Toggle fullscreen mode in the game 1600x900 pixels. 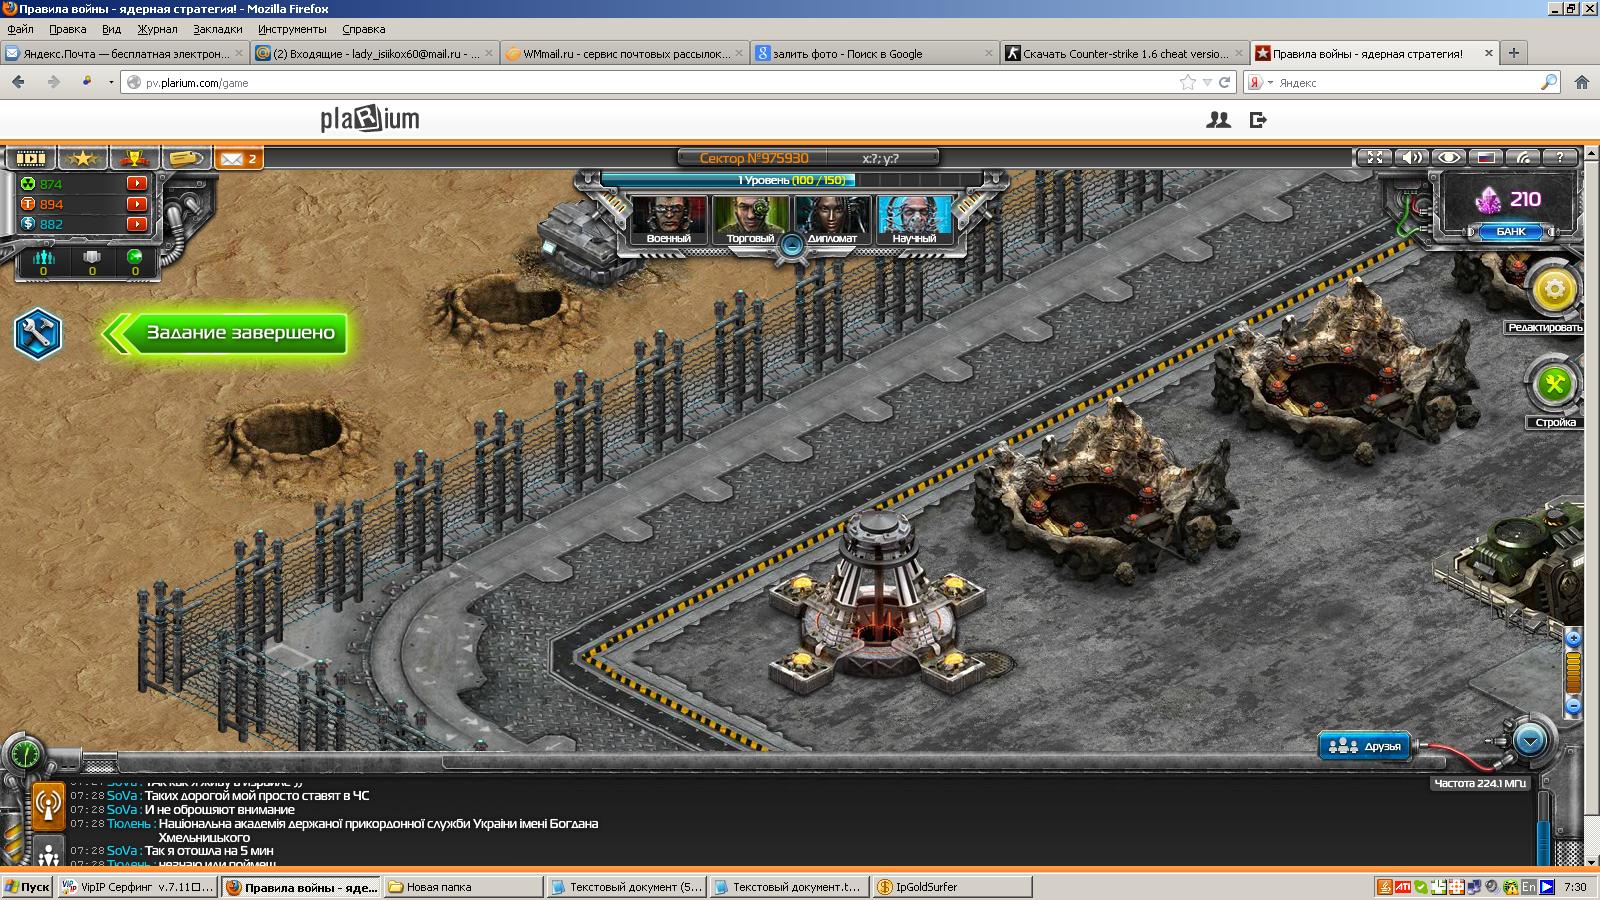pyautogui.click(x=1375, y=157)
